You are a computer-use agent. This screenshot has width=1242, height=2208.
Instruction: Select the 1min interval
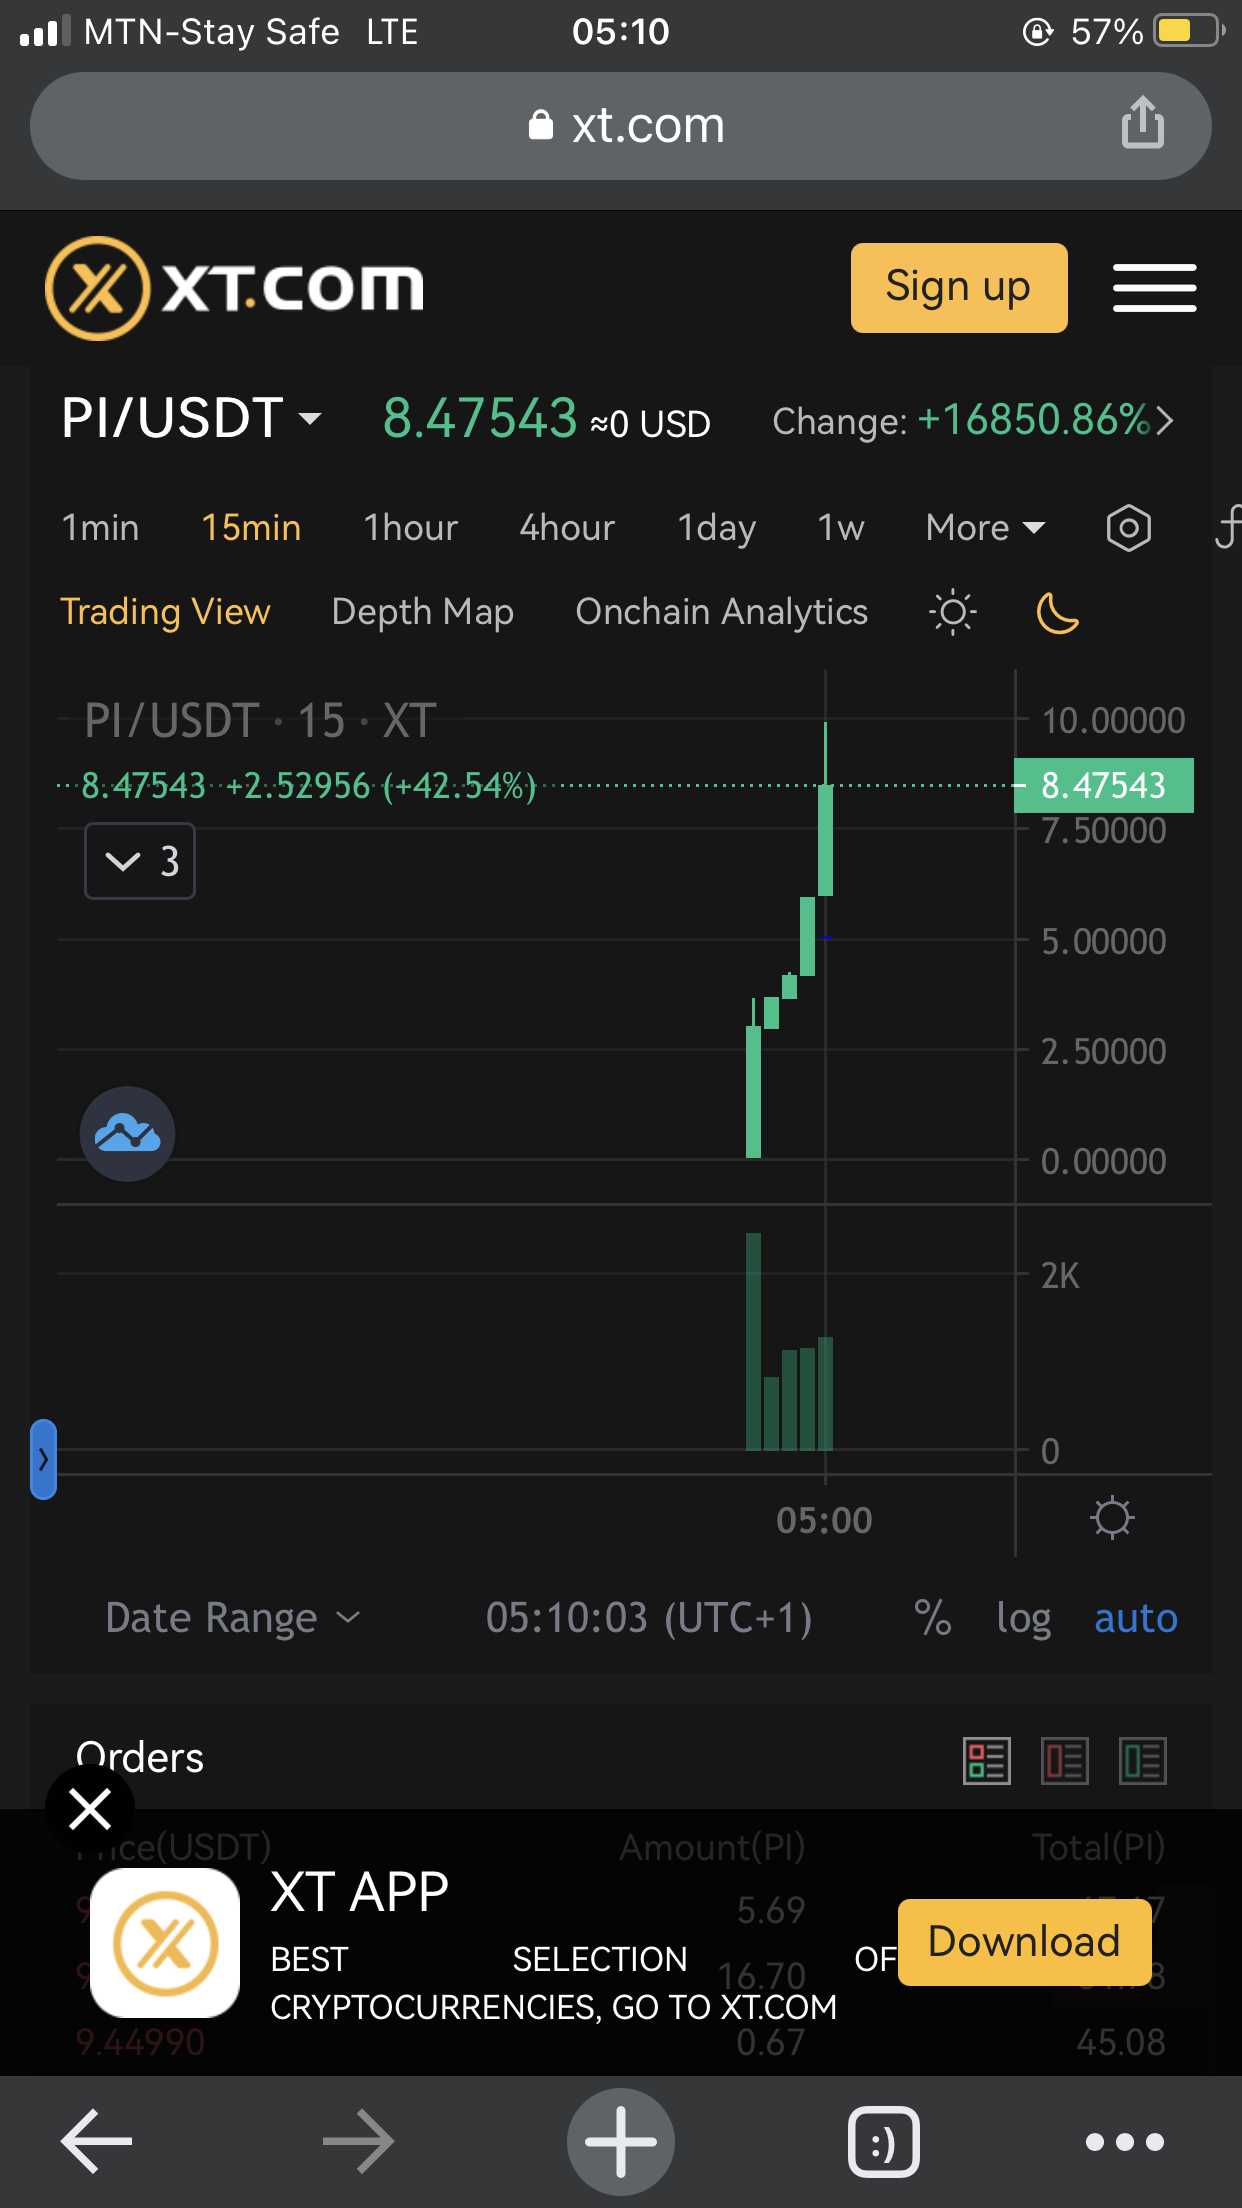tap(100, 527)
